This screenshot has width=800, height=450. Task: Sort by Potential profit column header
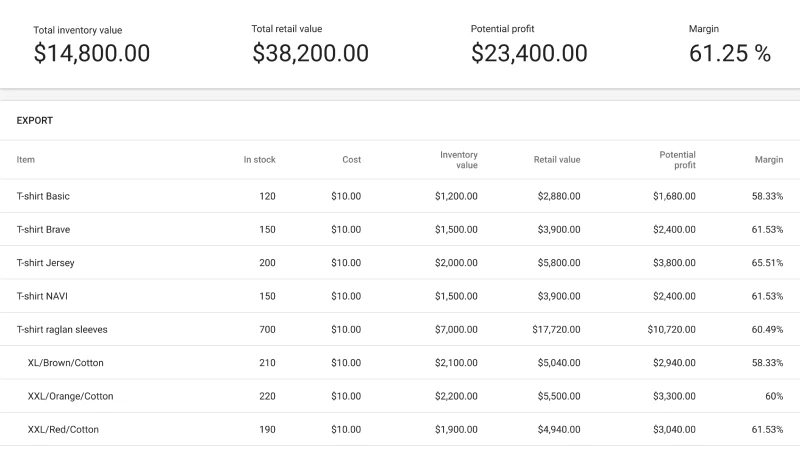(x=677, y=160)
